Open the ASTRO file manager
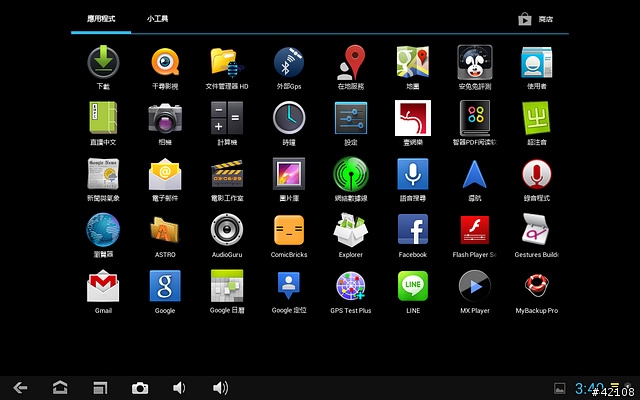The image size is (640, 400). click(x=165, y=230)
